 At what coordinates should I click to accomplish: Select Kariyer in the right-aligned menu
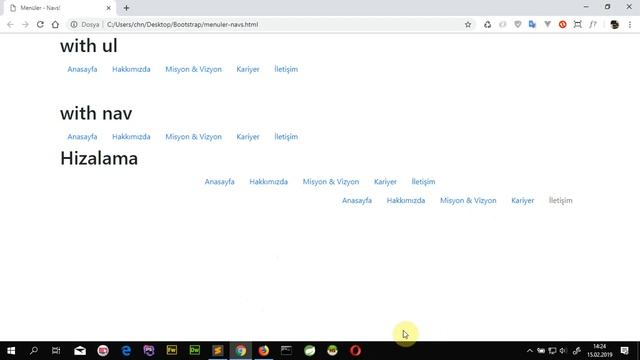coord(522,200)
